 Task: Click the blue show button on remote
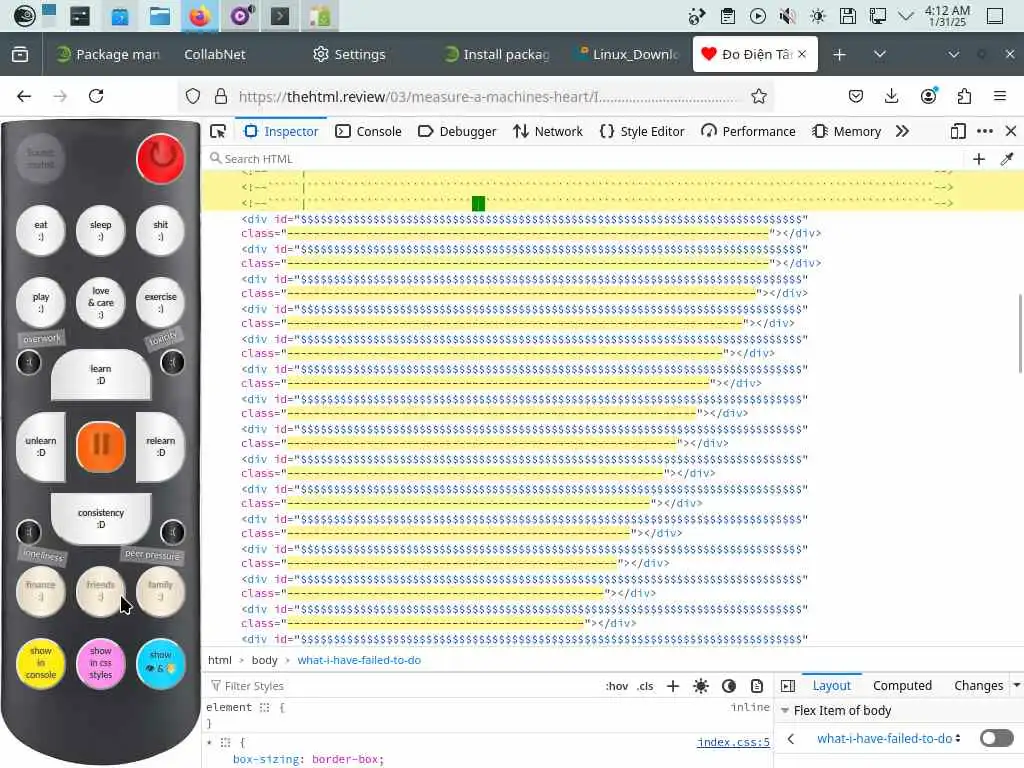[161, 664]
